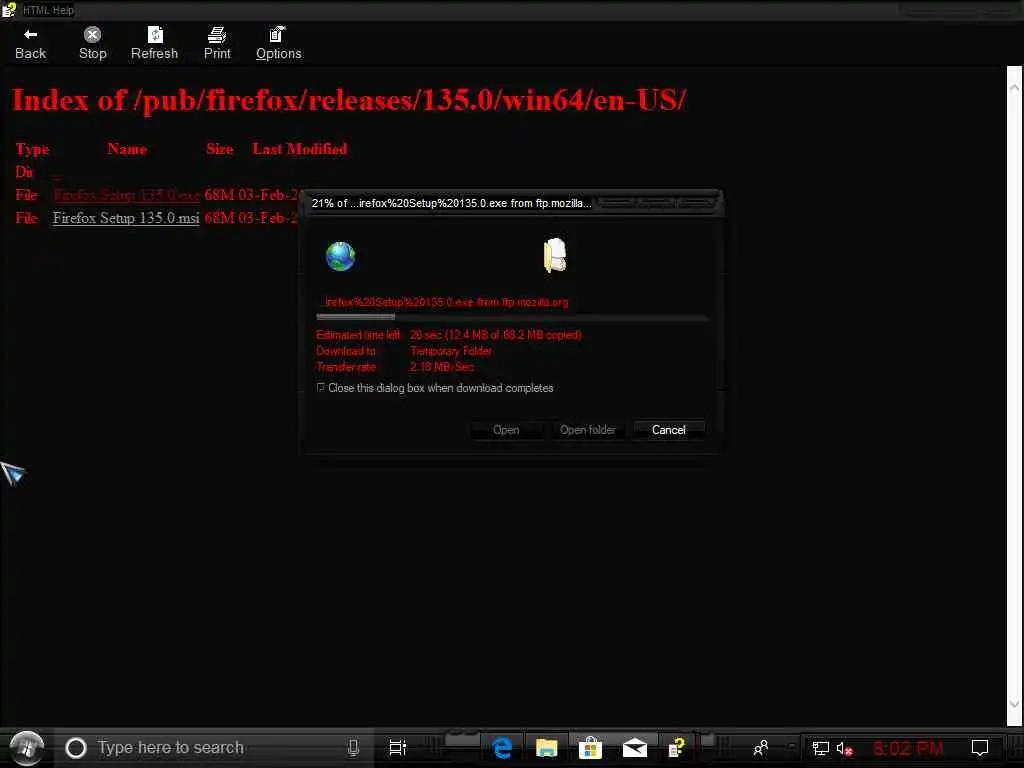Click the download progress bar
Screen dimensions: 1024x768
[511, 317]
